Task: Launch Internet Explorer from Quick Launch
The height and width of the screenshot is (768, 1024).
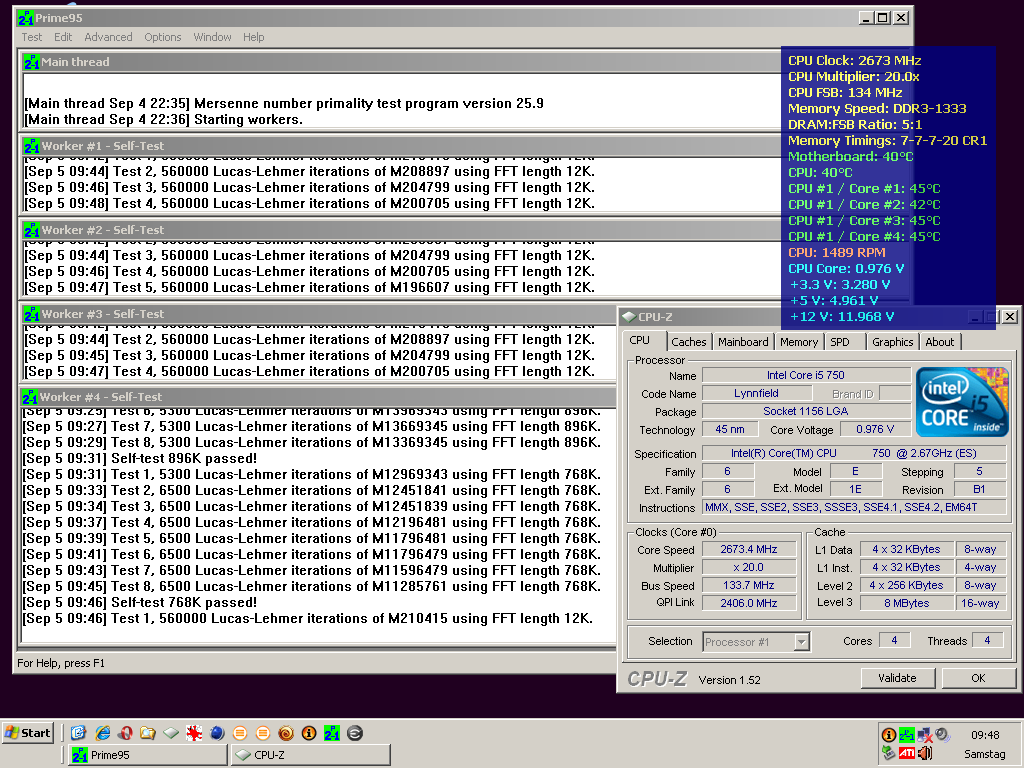Action: click(x=102, y=733)
